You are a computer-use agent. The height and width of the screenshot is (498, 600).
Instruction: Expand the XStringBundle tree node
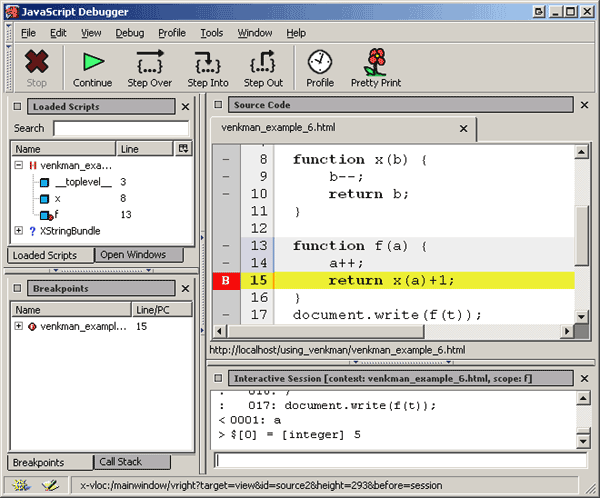[18, 230]
